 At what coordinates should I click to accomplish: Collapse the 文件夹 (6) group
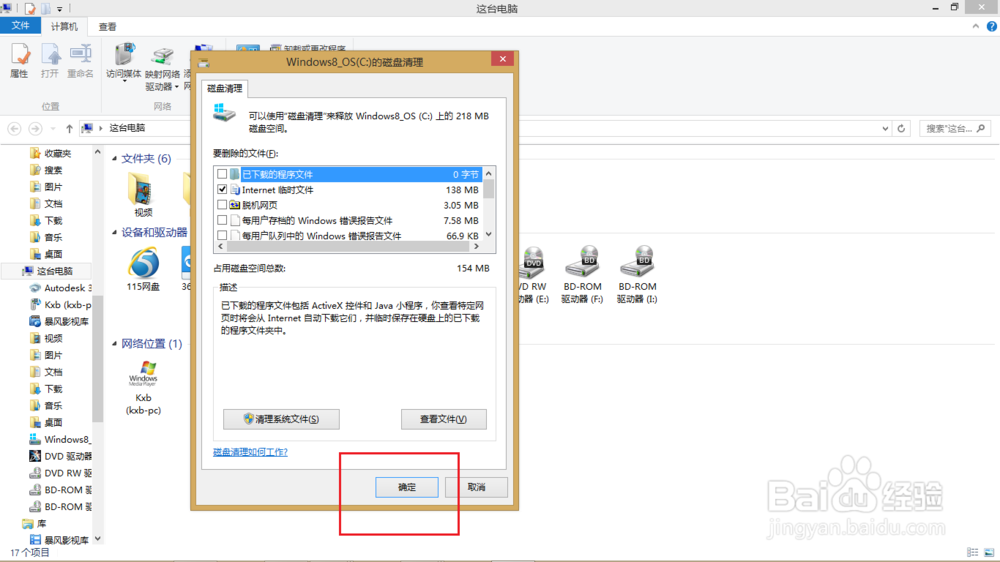[115, 159]
